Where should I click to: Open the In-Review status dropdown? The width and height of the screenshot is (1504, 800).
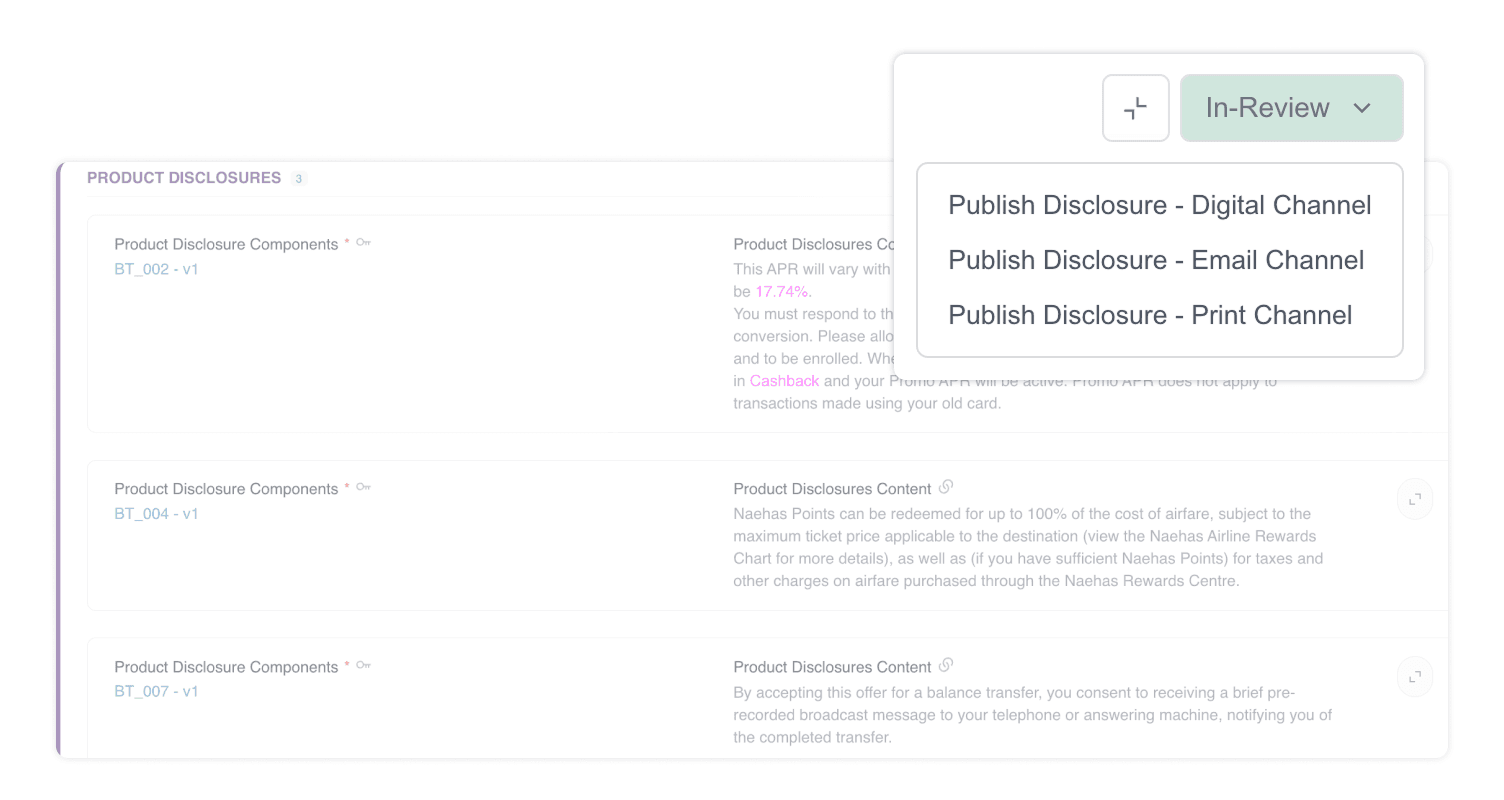(1291, 107)
